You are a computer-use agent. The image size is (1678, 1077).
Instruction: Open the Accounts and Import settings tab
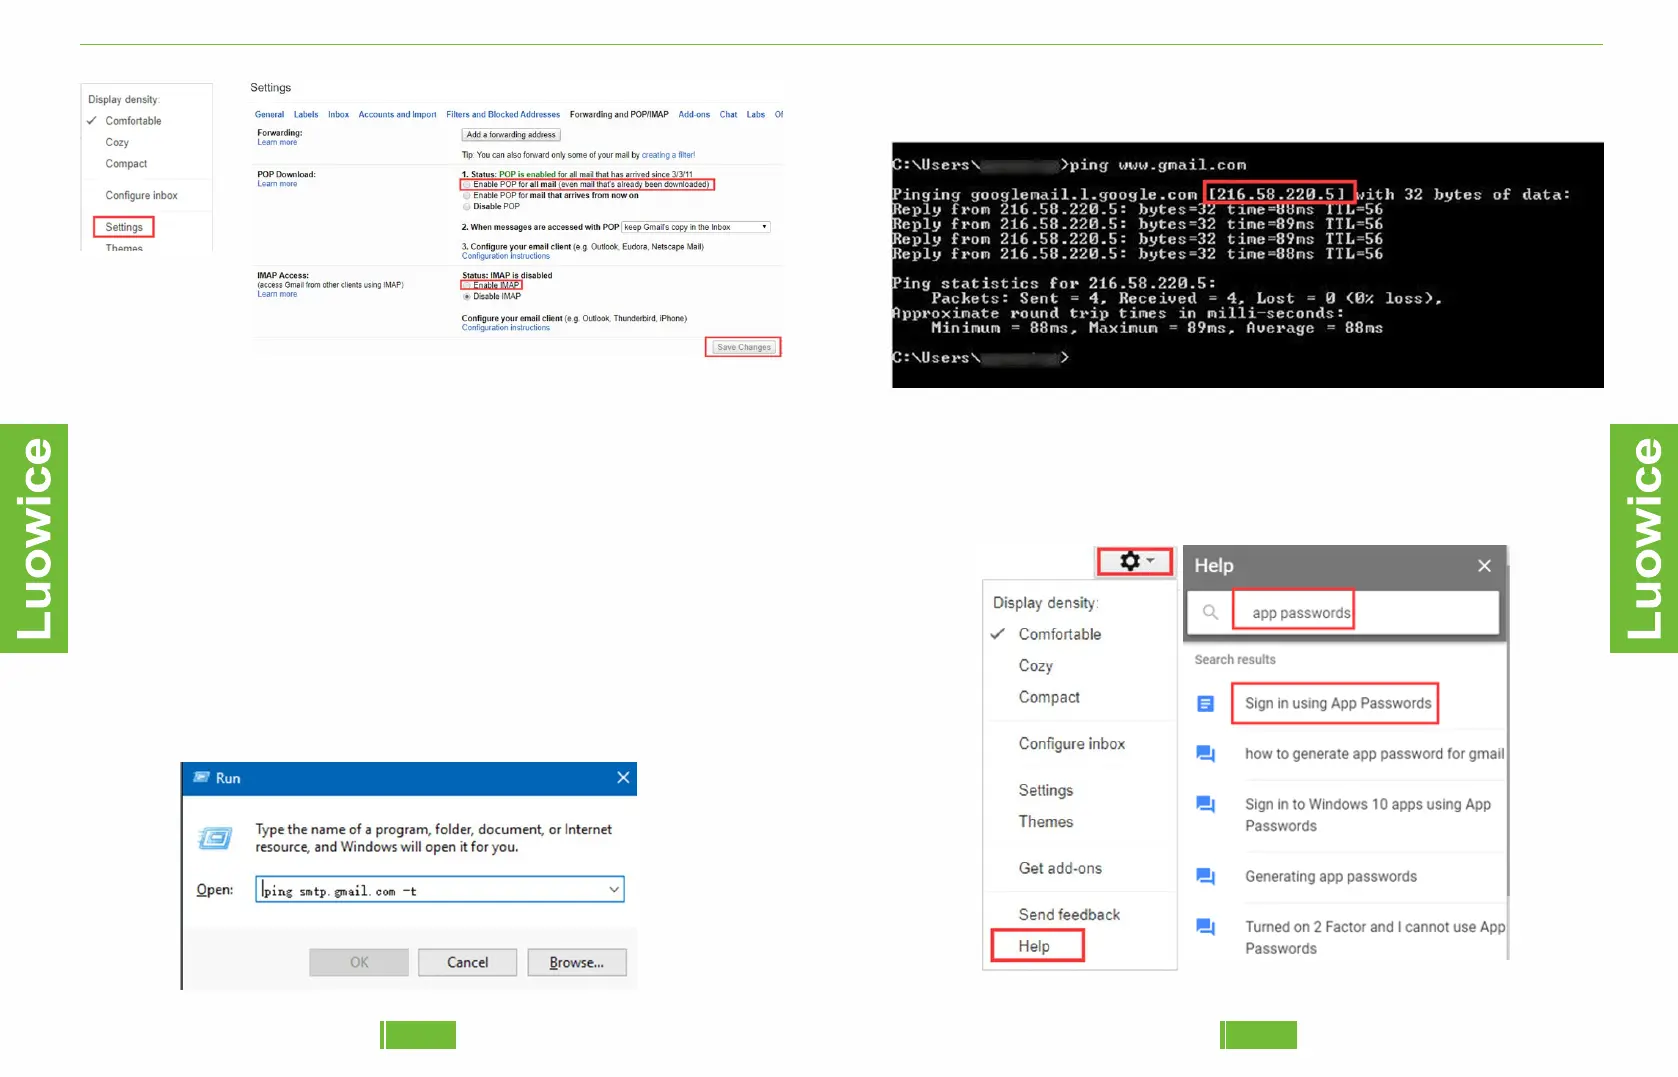click(397, 115)
